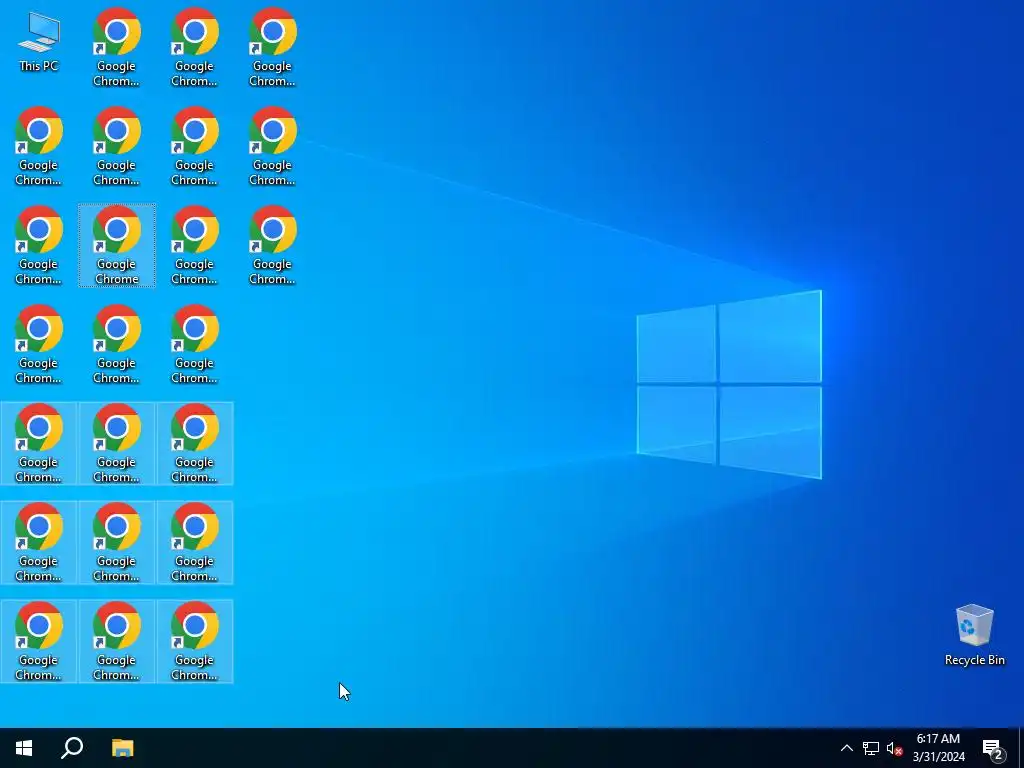The height and width of the screenshot is (768, 1024).
Task: Launch File Explorer from the taskbar
Action: coord(122,748)
